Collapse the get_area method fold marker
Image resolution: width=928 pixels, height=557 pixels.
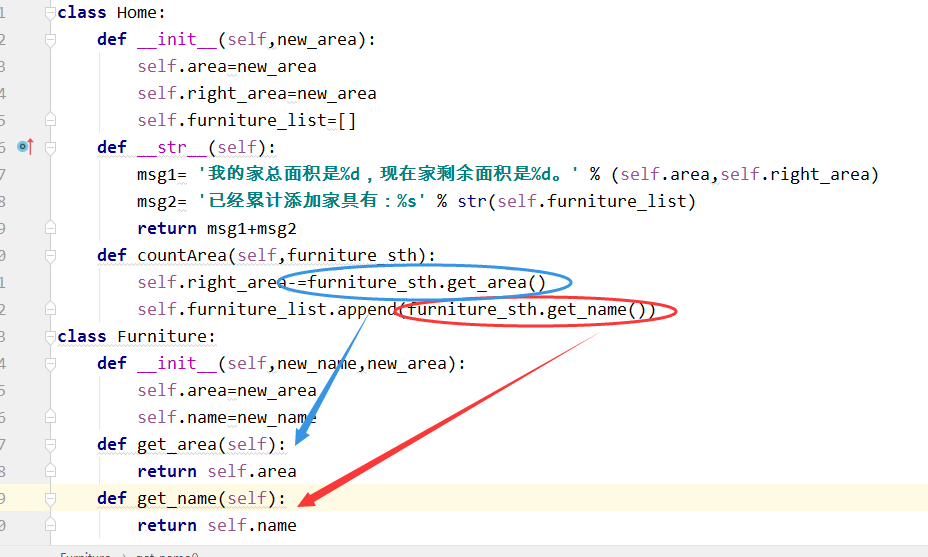point(50,445)
